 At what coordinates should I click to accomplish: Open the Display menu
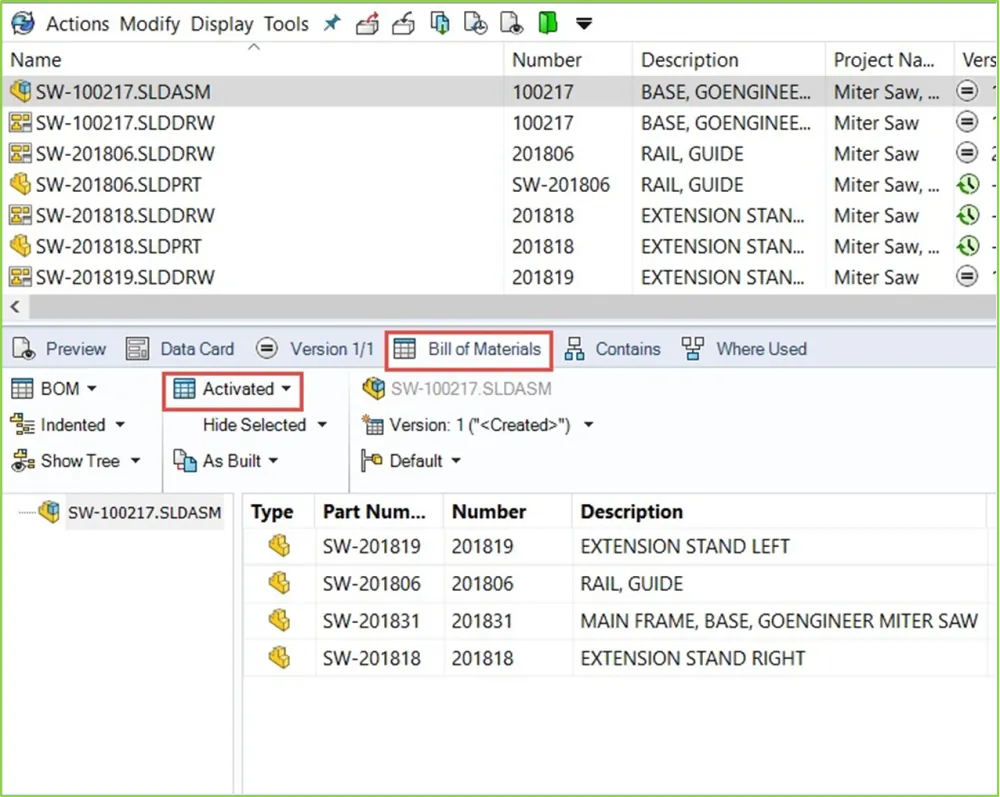(222, 24)
